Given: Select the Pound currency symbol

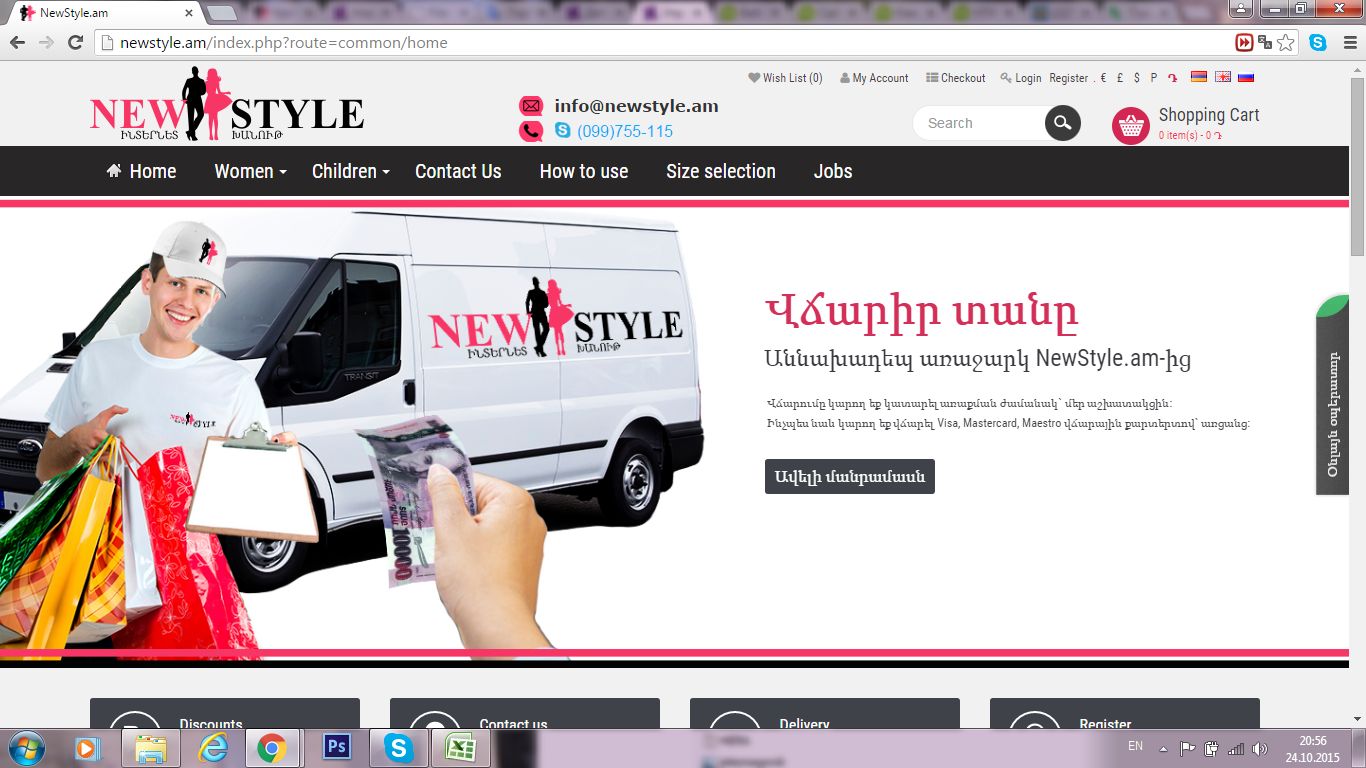Looking at the screenshot, I should (1120, 78).
